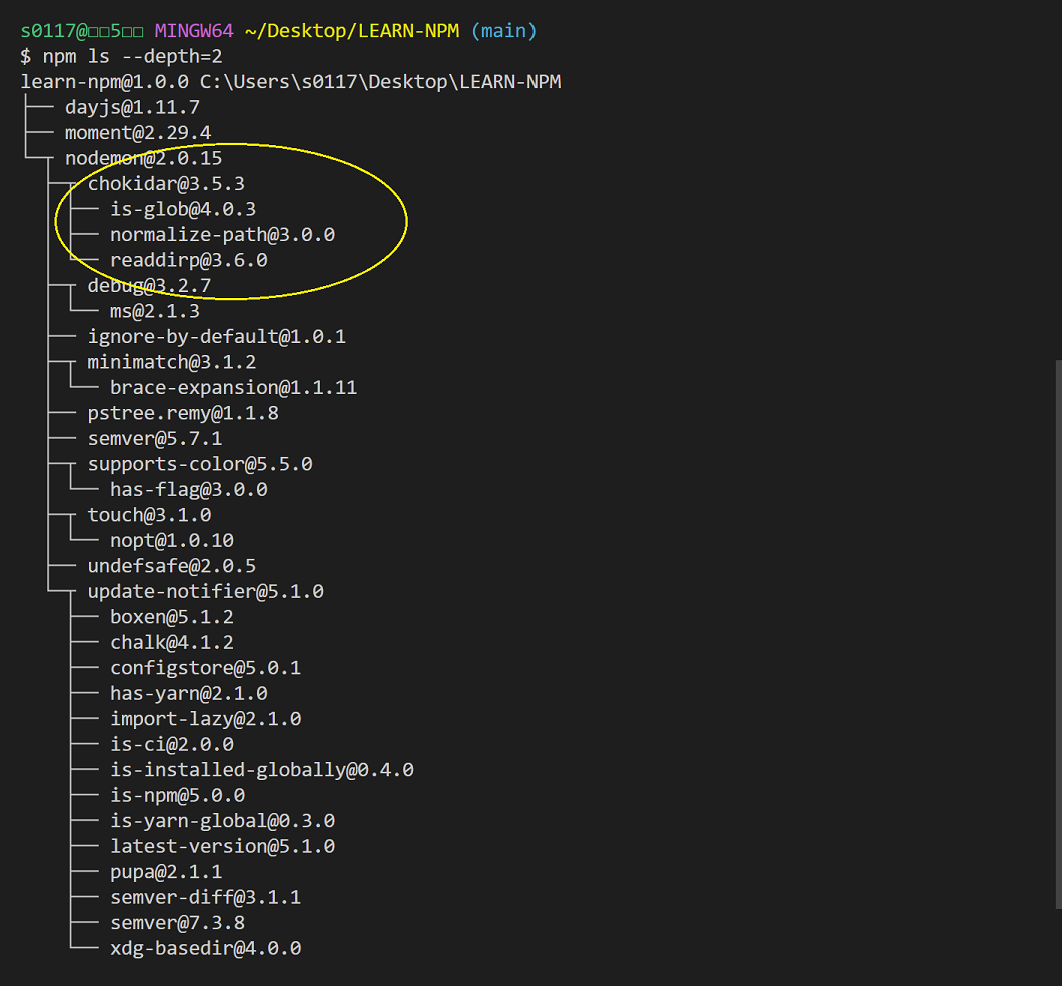
Task: Click the npm ls --depth=2 command
Action: point(132,56)
